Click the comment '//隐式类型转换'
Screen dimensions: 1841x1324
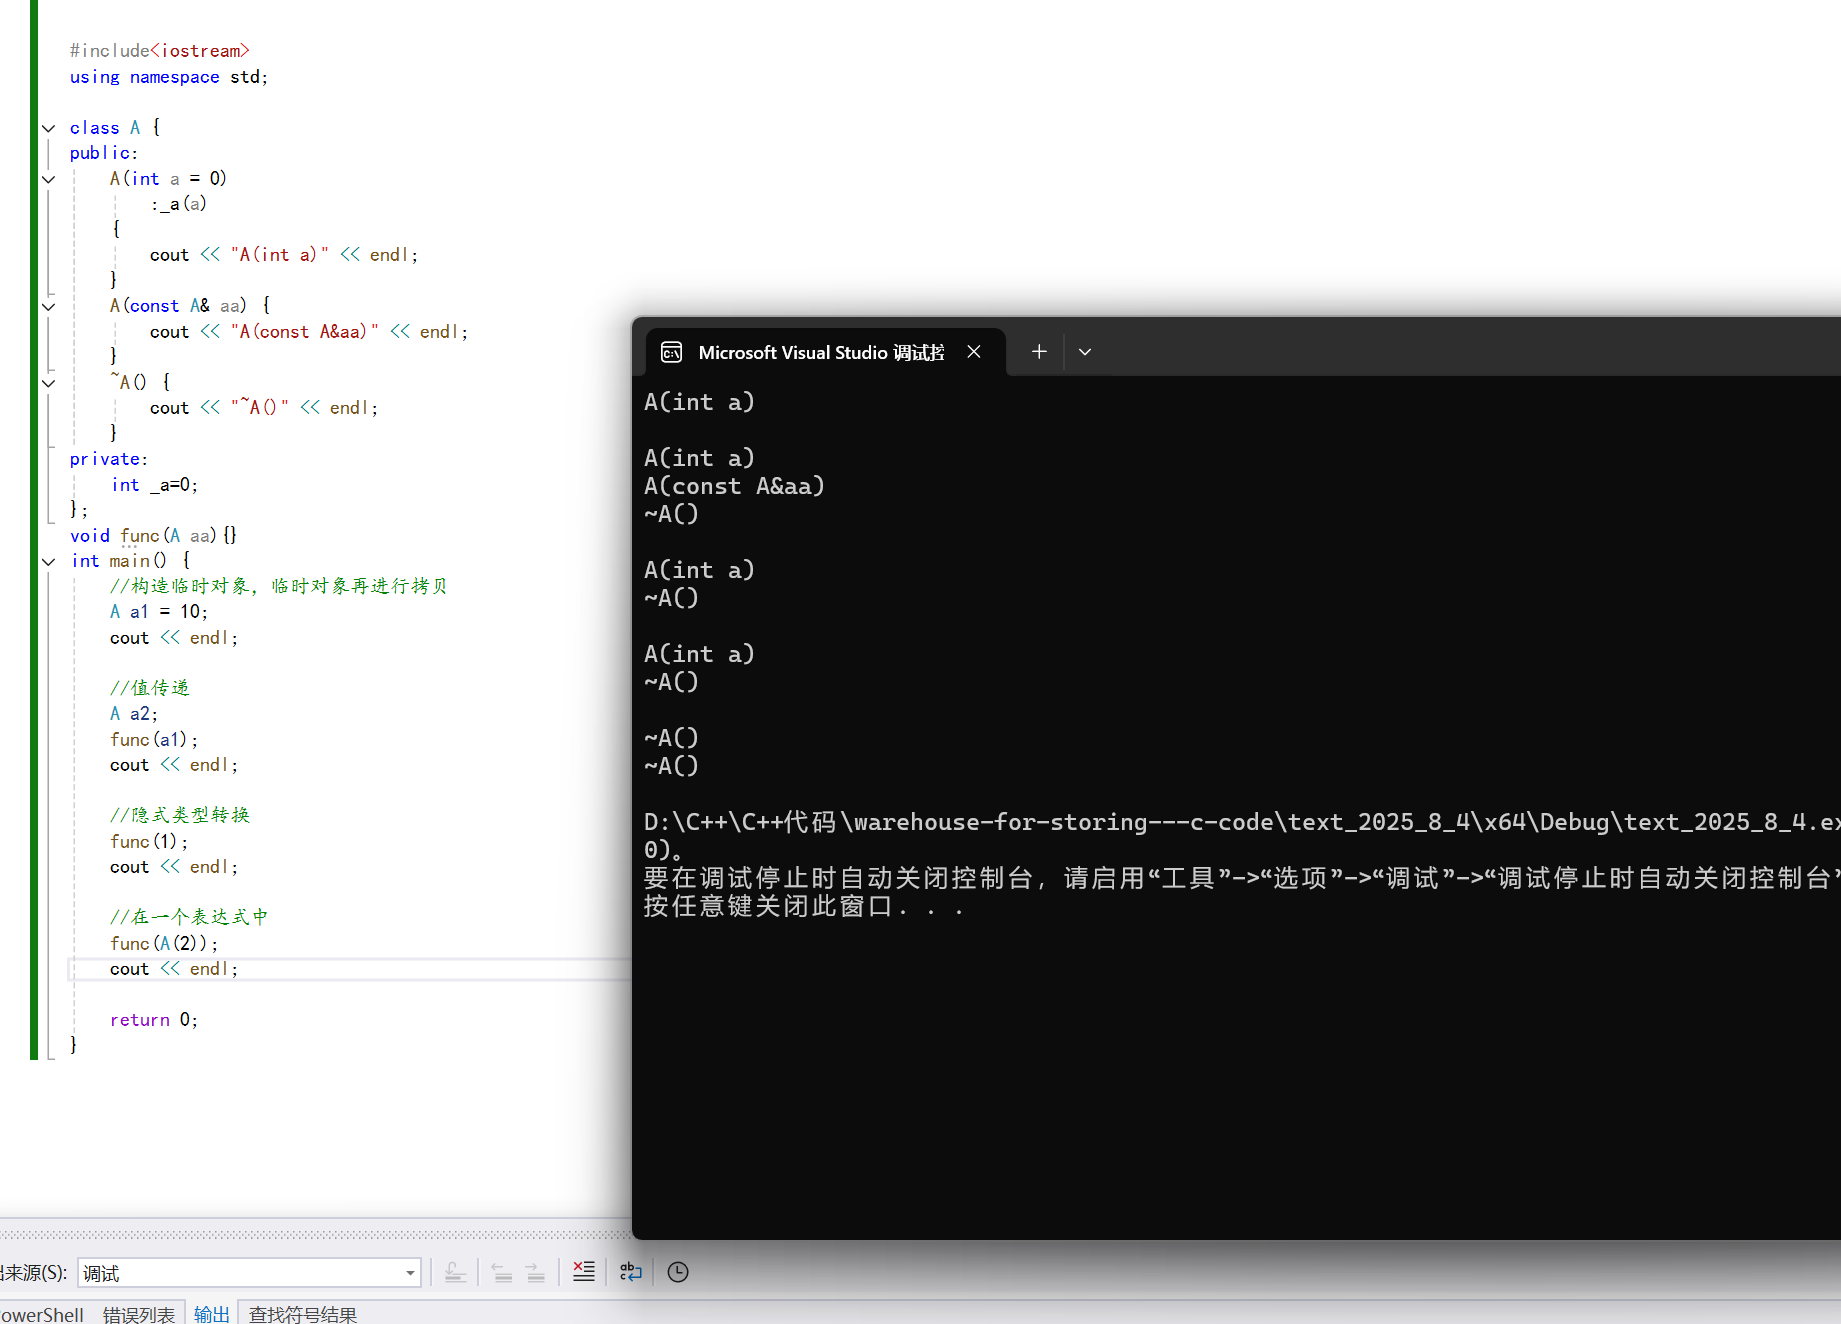pyautogui.click(x=180, y=815)
